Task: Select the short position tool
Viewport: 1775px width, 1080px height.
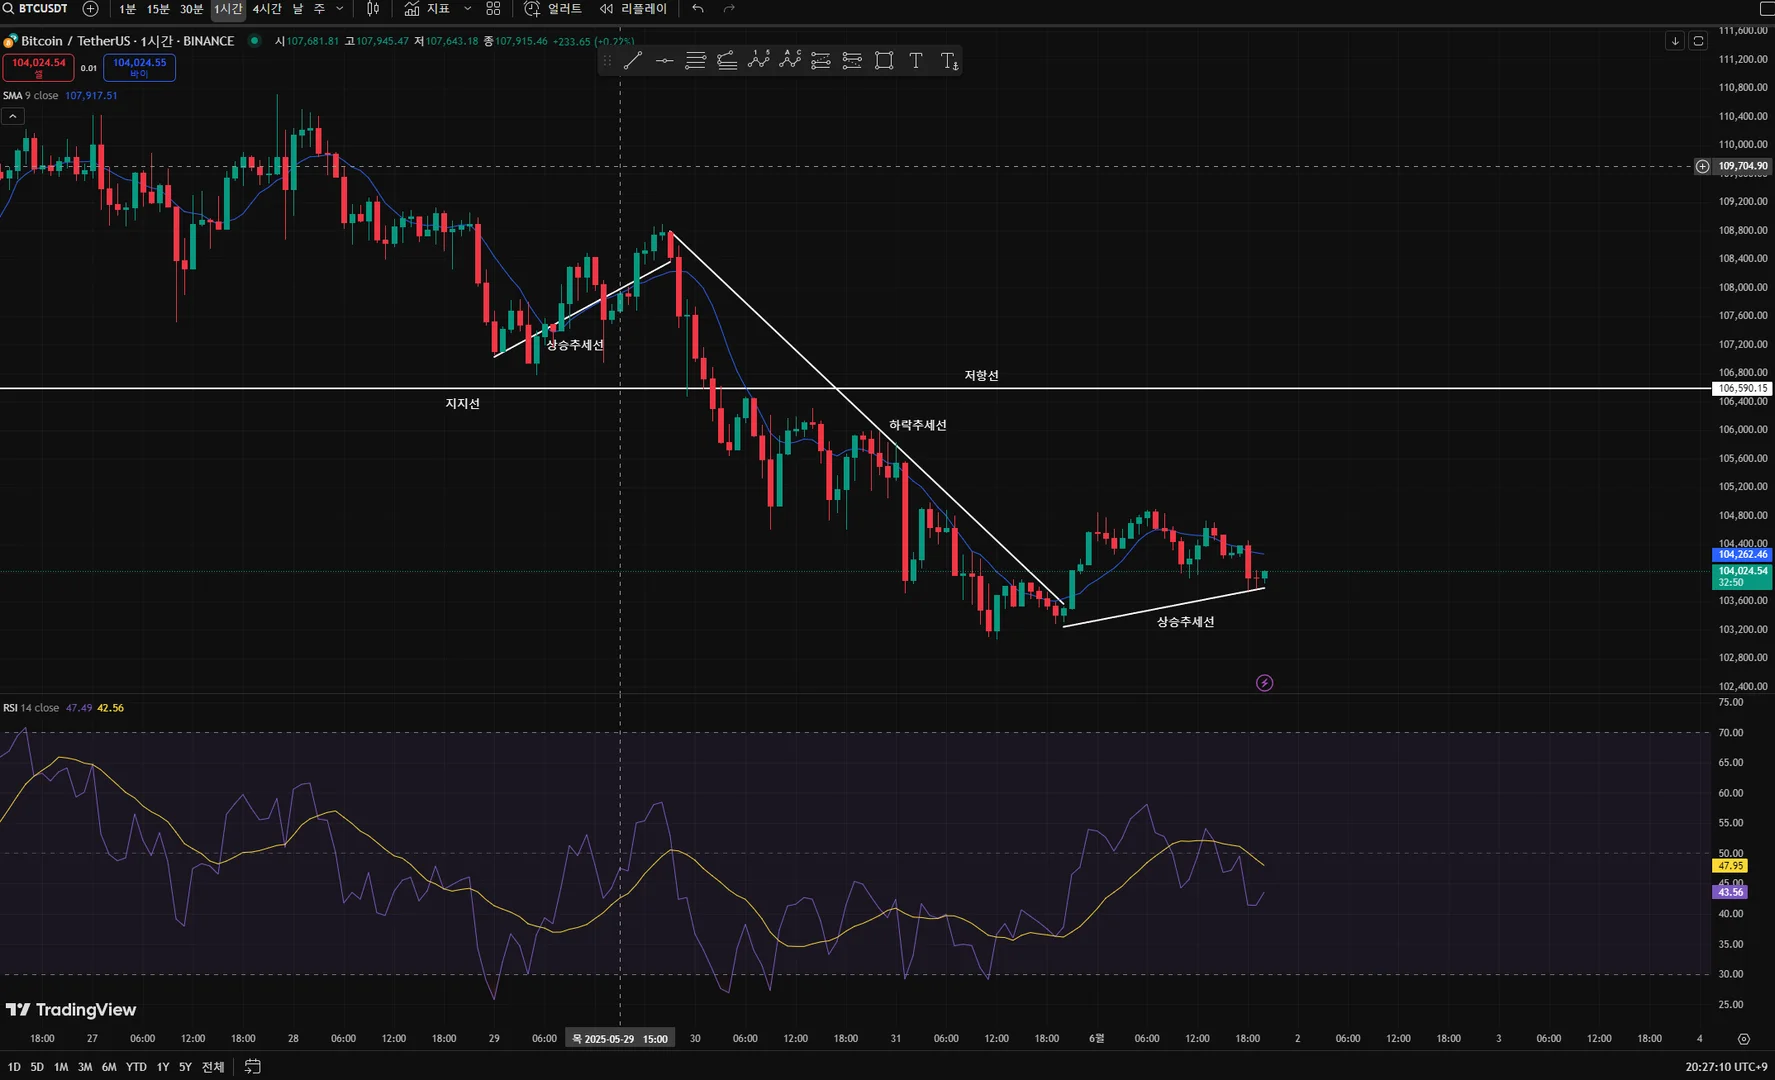Action: (x=852, y=61)
